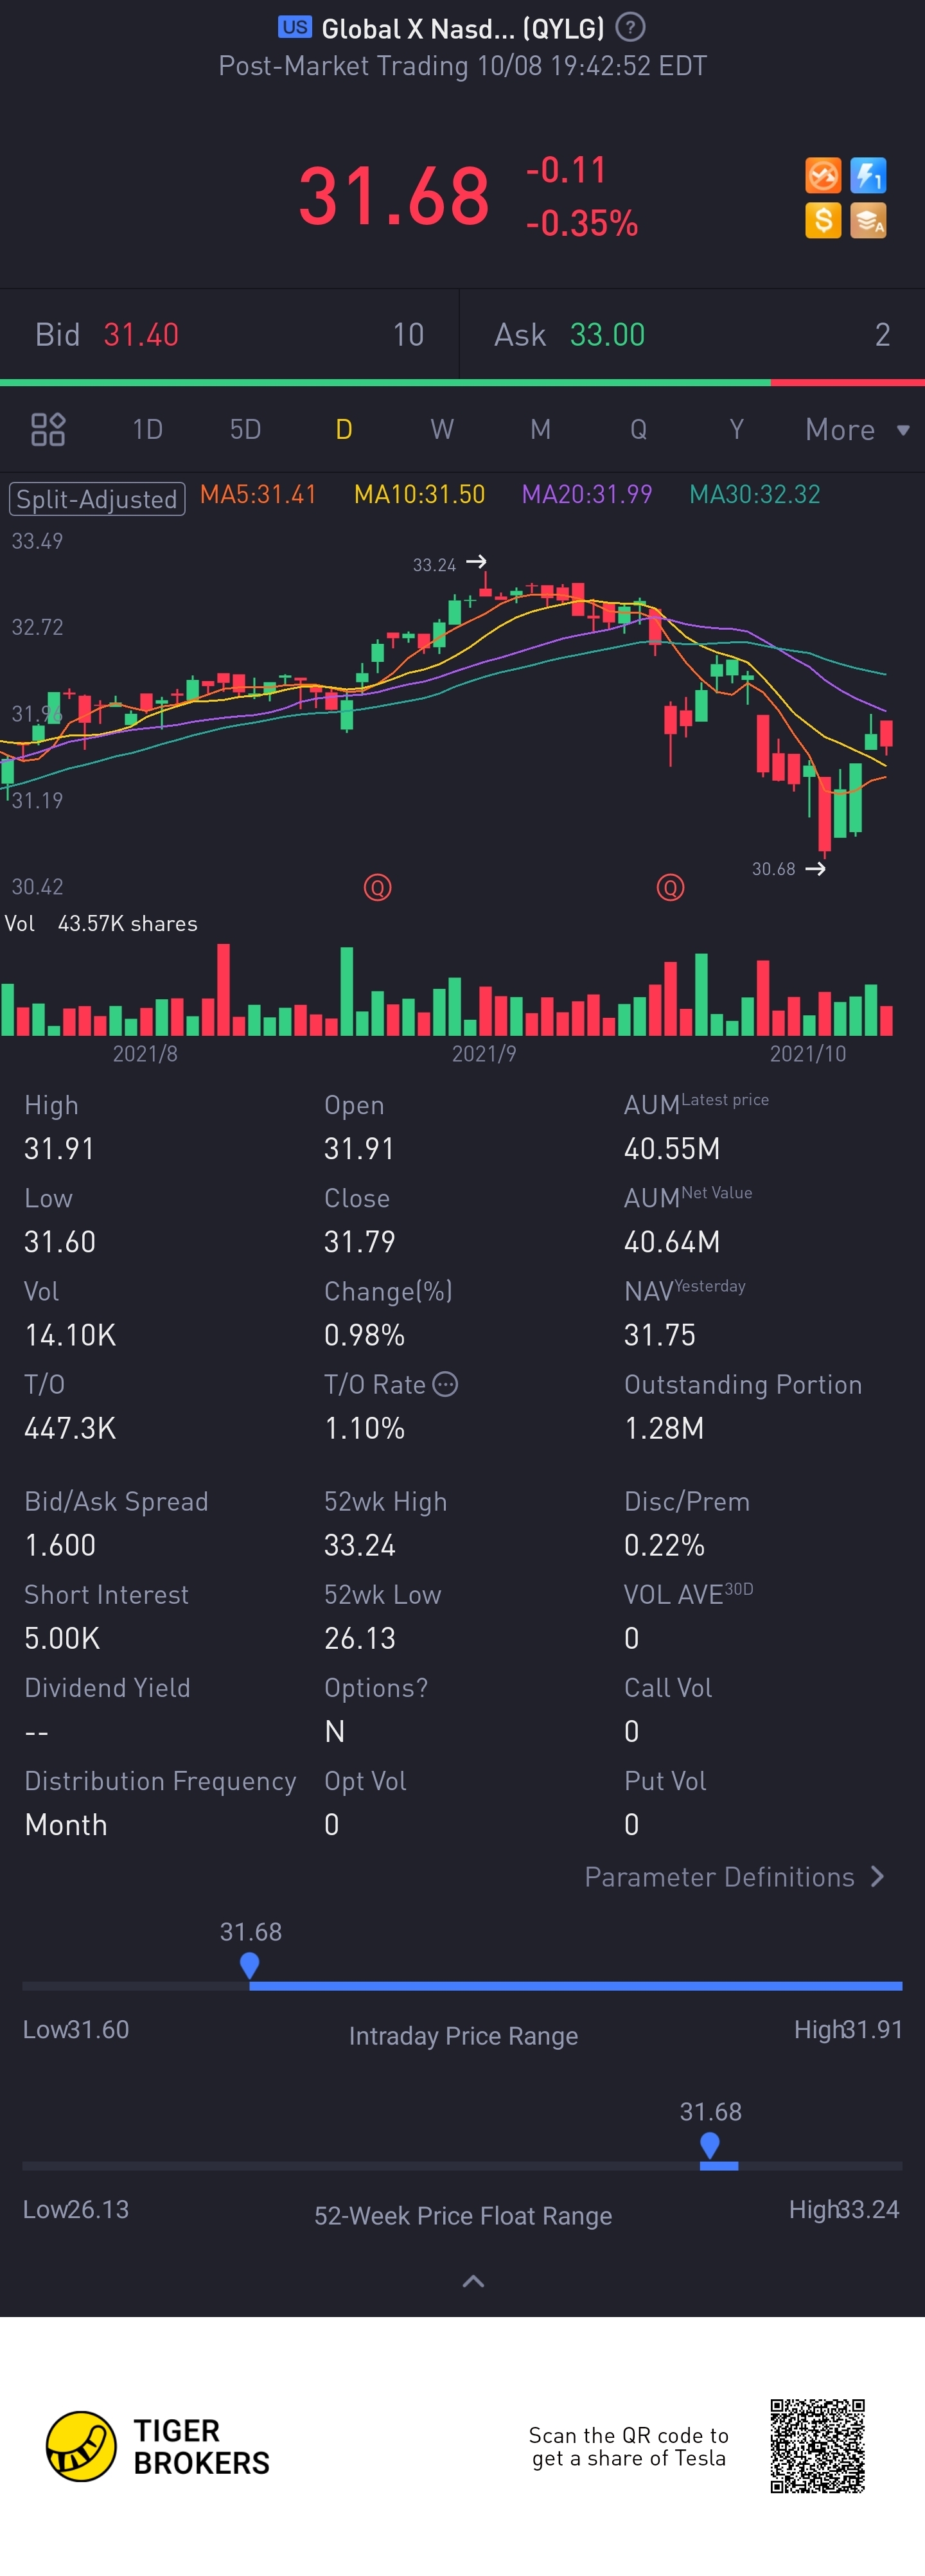Image resolution: width=925 pixels, height=2576 pixels.
Task: Select the Q quarterly chart tab
Action: (638, 429)
